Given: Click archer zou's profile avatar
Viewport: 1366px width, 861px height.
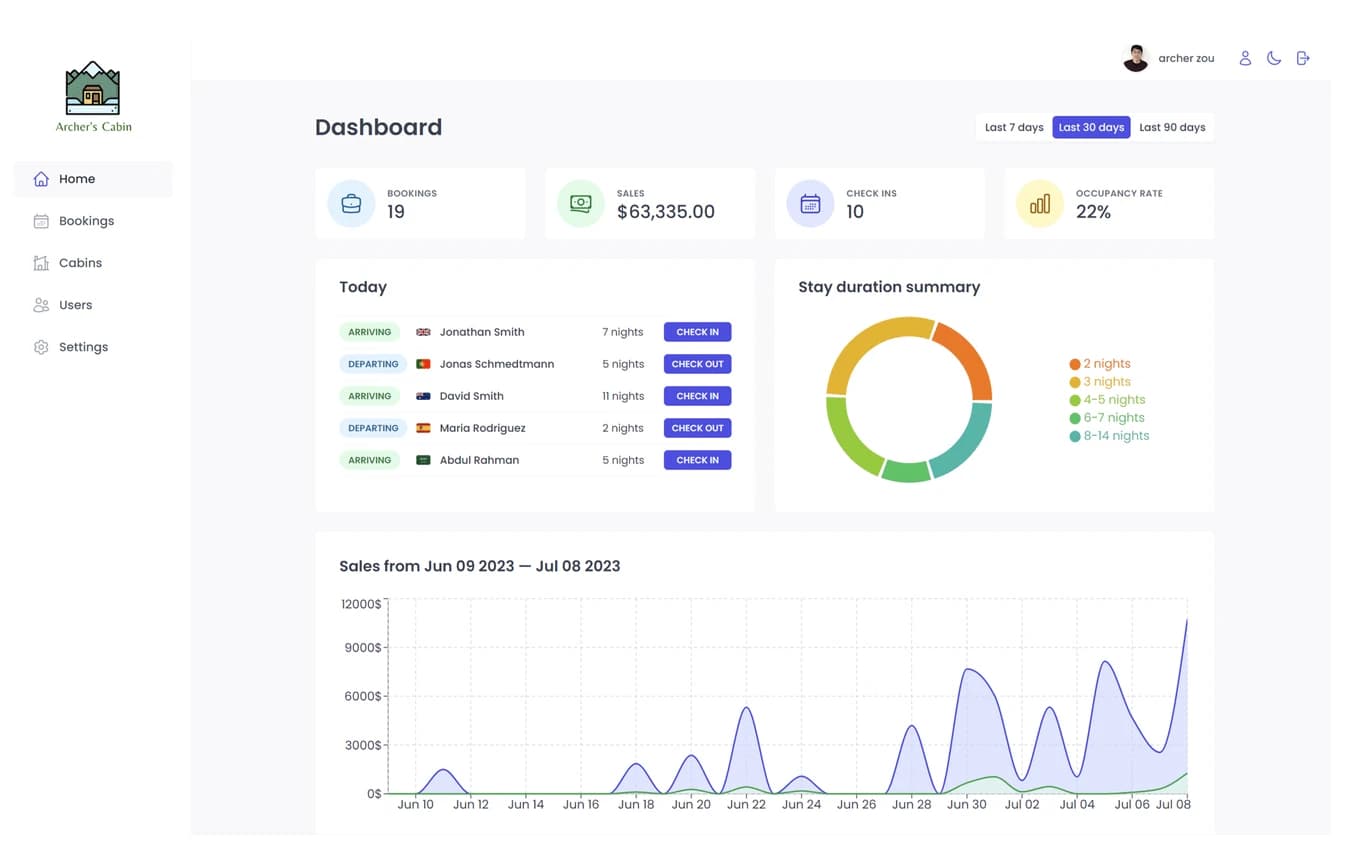Looking at the screenshot, I should pyautogui.click(x=1136, y=58).
